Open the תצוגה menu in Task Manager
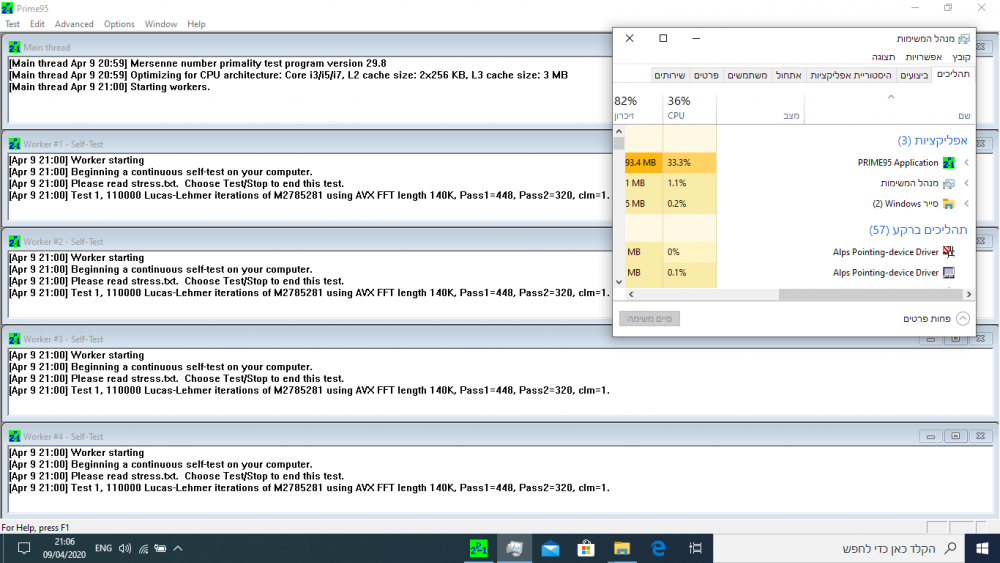1000x563 pixels. (x=883, y=57)
